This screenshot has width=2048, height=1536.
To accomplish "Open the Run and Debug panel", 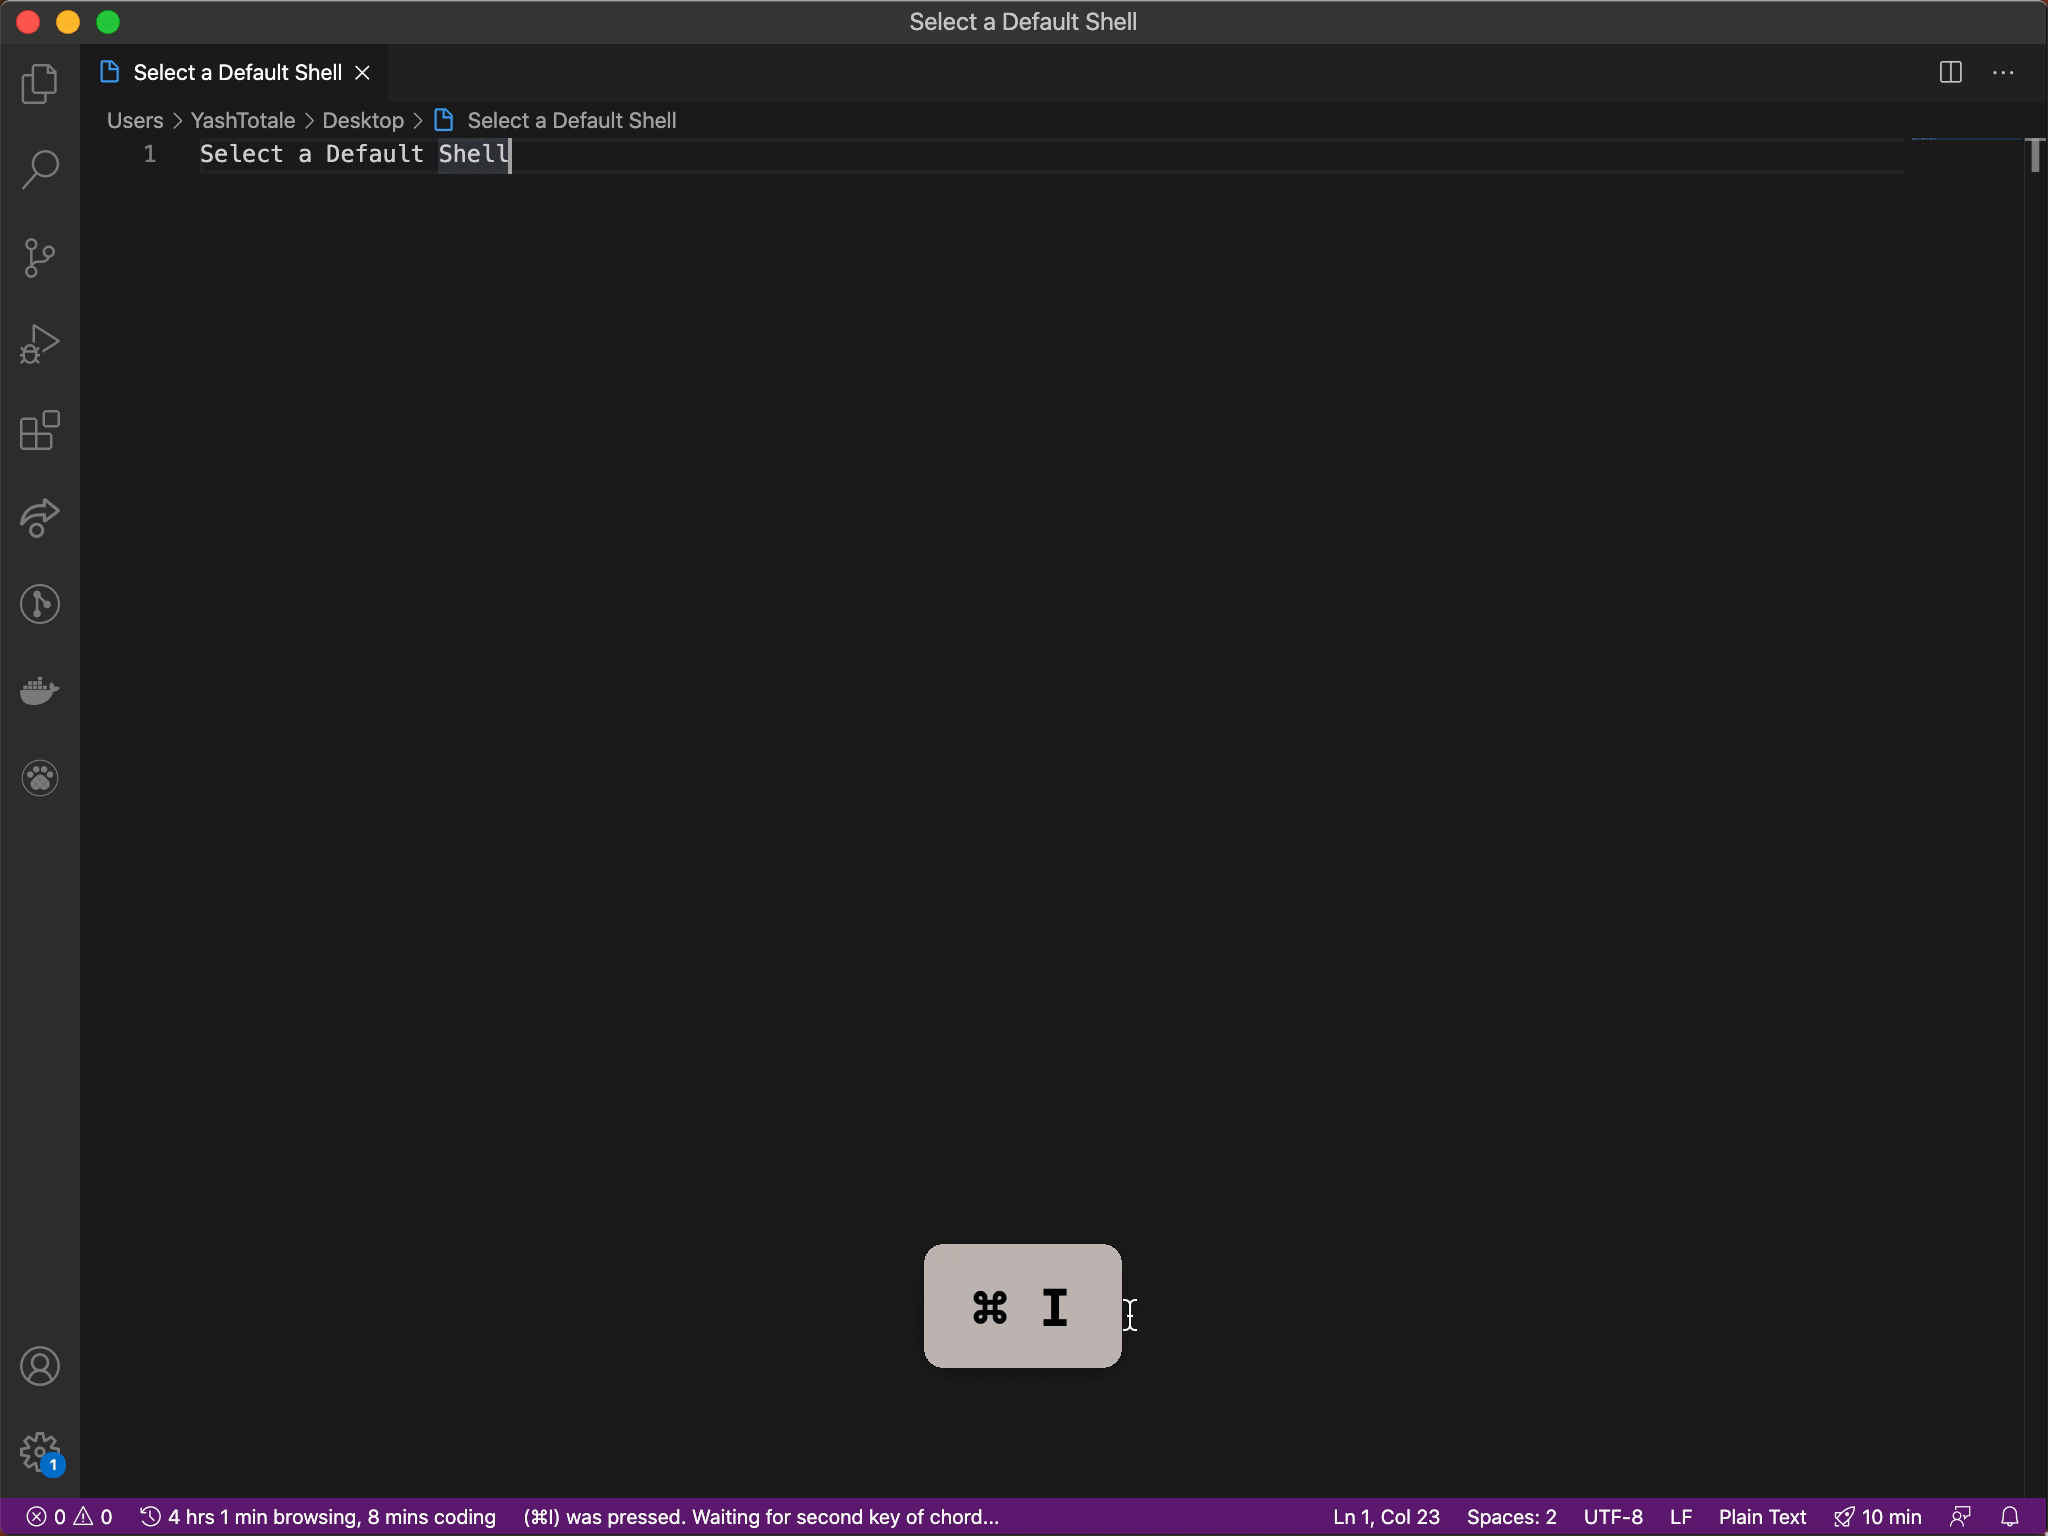I will [x=39, y=344].
